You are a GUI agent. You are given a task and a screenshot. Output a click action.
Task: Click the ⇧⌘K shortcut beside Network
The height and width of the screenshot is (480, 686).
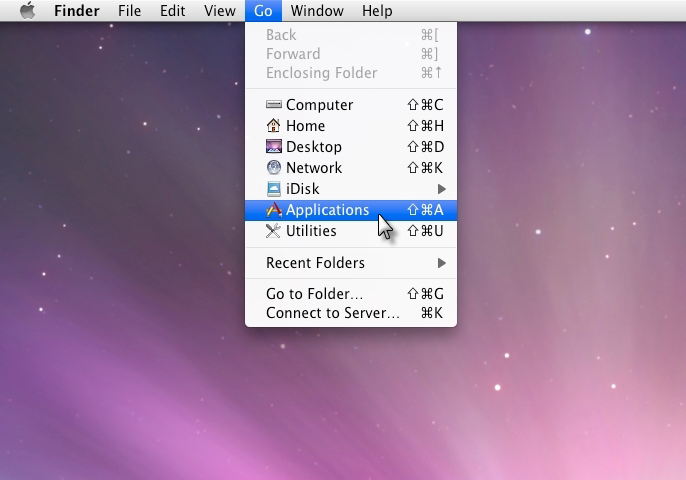(x=425, y=168)
